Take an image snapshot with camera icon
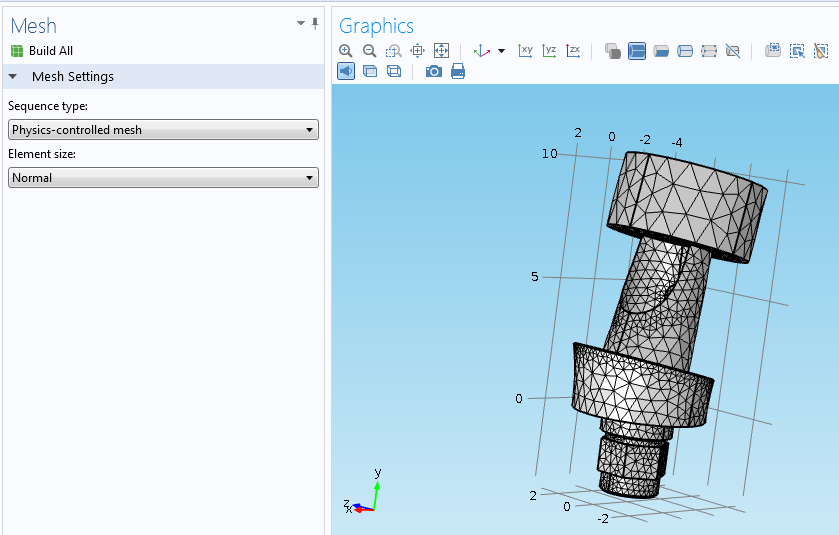Image resolution: width=839 pixels, height=535 pixels. pos(434,71)
